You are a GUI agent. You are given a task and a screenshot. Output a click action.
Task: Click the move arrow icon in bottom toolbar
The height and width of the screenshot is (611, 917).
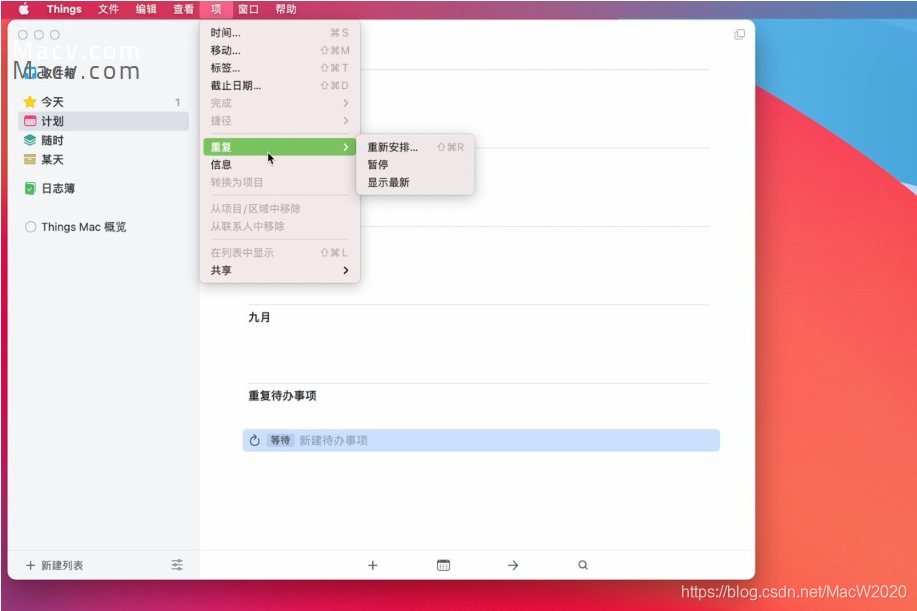512,565
